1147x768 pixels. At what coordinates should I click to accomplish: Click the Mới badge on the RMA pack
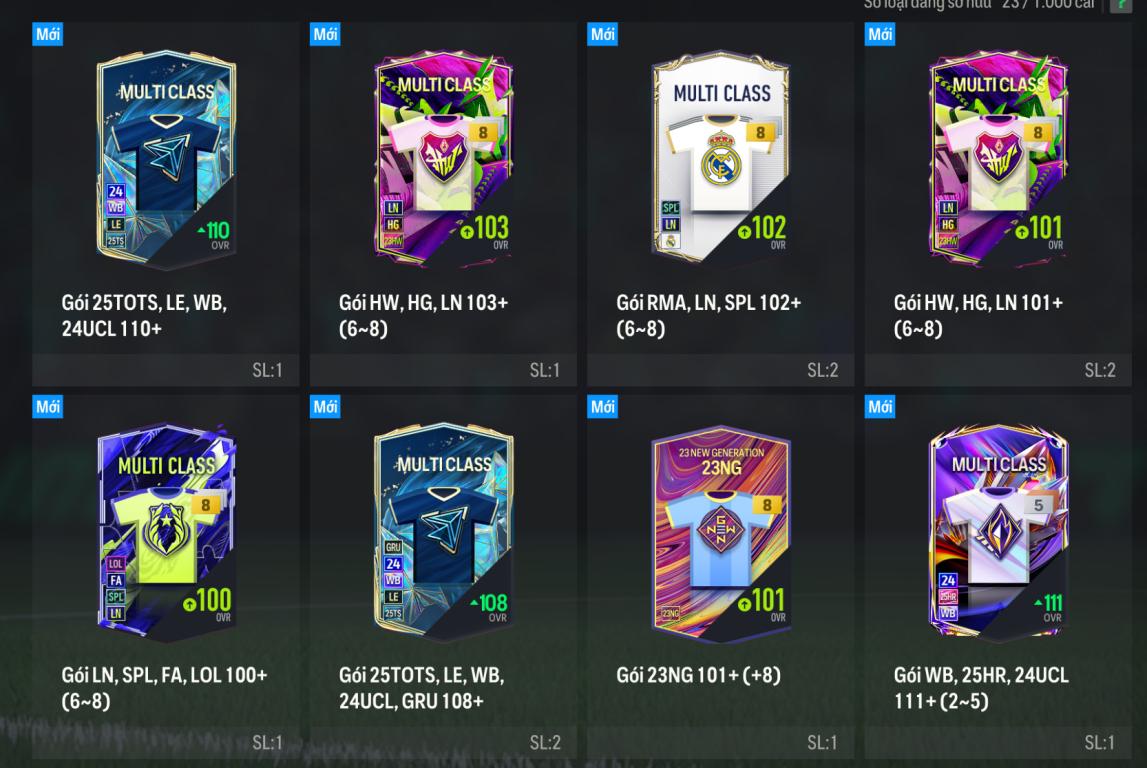click(x=603, y=34)
